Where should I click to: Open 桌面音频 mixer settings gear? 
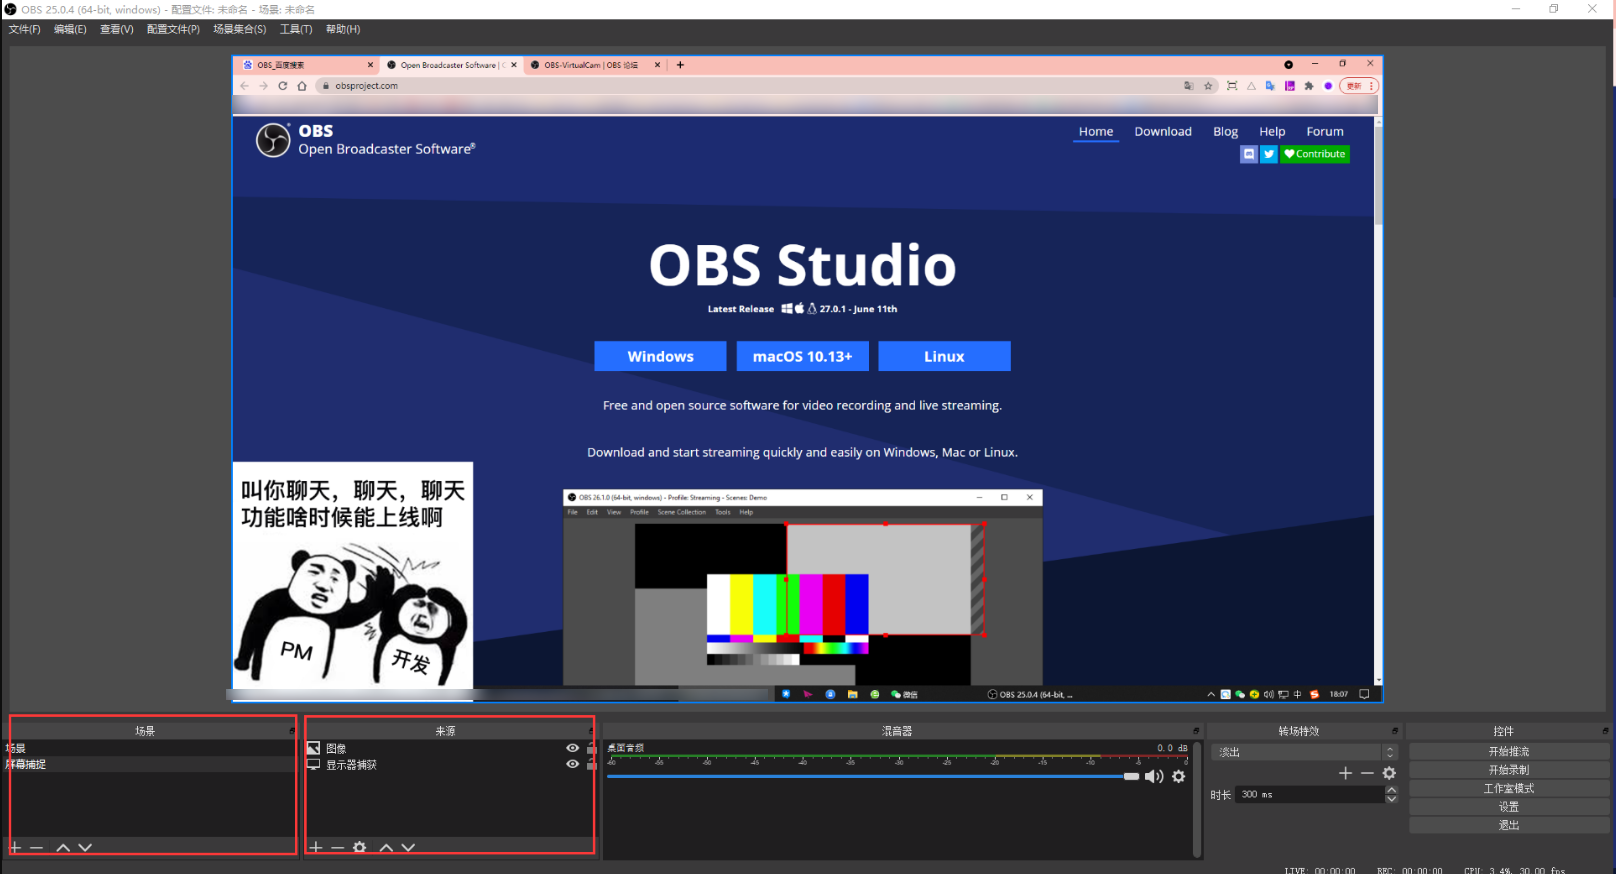1179,776
